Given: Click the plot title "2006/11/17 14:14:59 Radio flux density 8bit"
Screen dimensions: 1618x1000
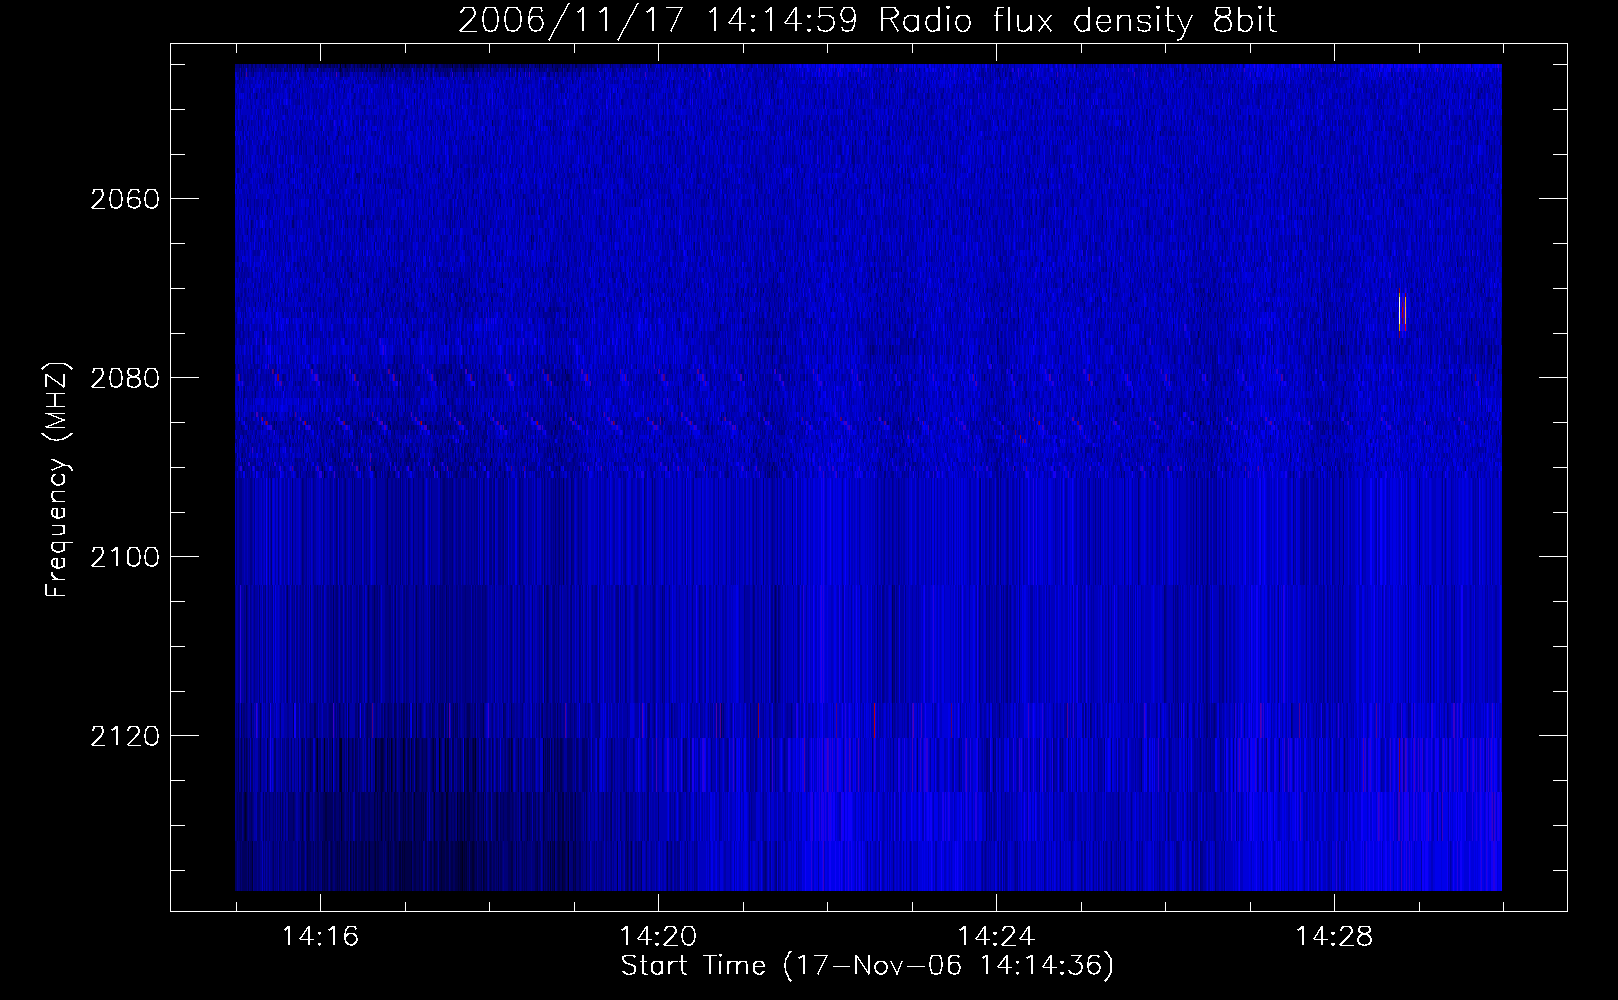Looking at the screenshot, I should pyautogui.click(x=868, y=21).
